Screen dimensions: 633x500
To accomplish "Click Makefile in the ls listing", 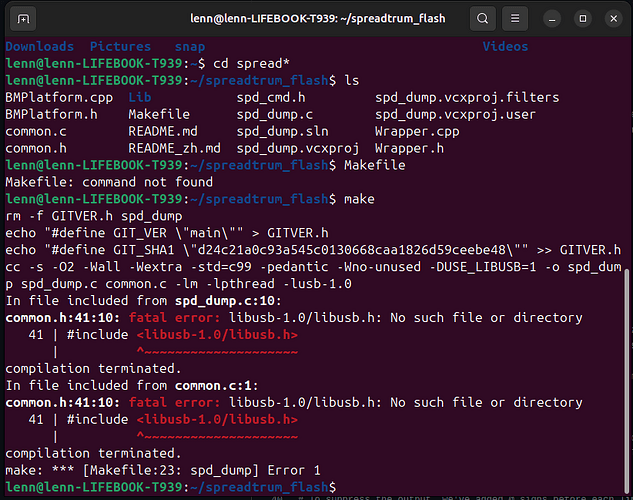I will pos(159,114).
